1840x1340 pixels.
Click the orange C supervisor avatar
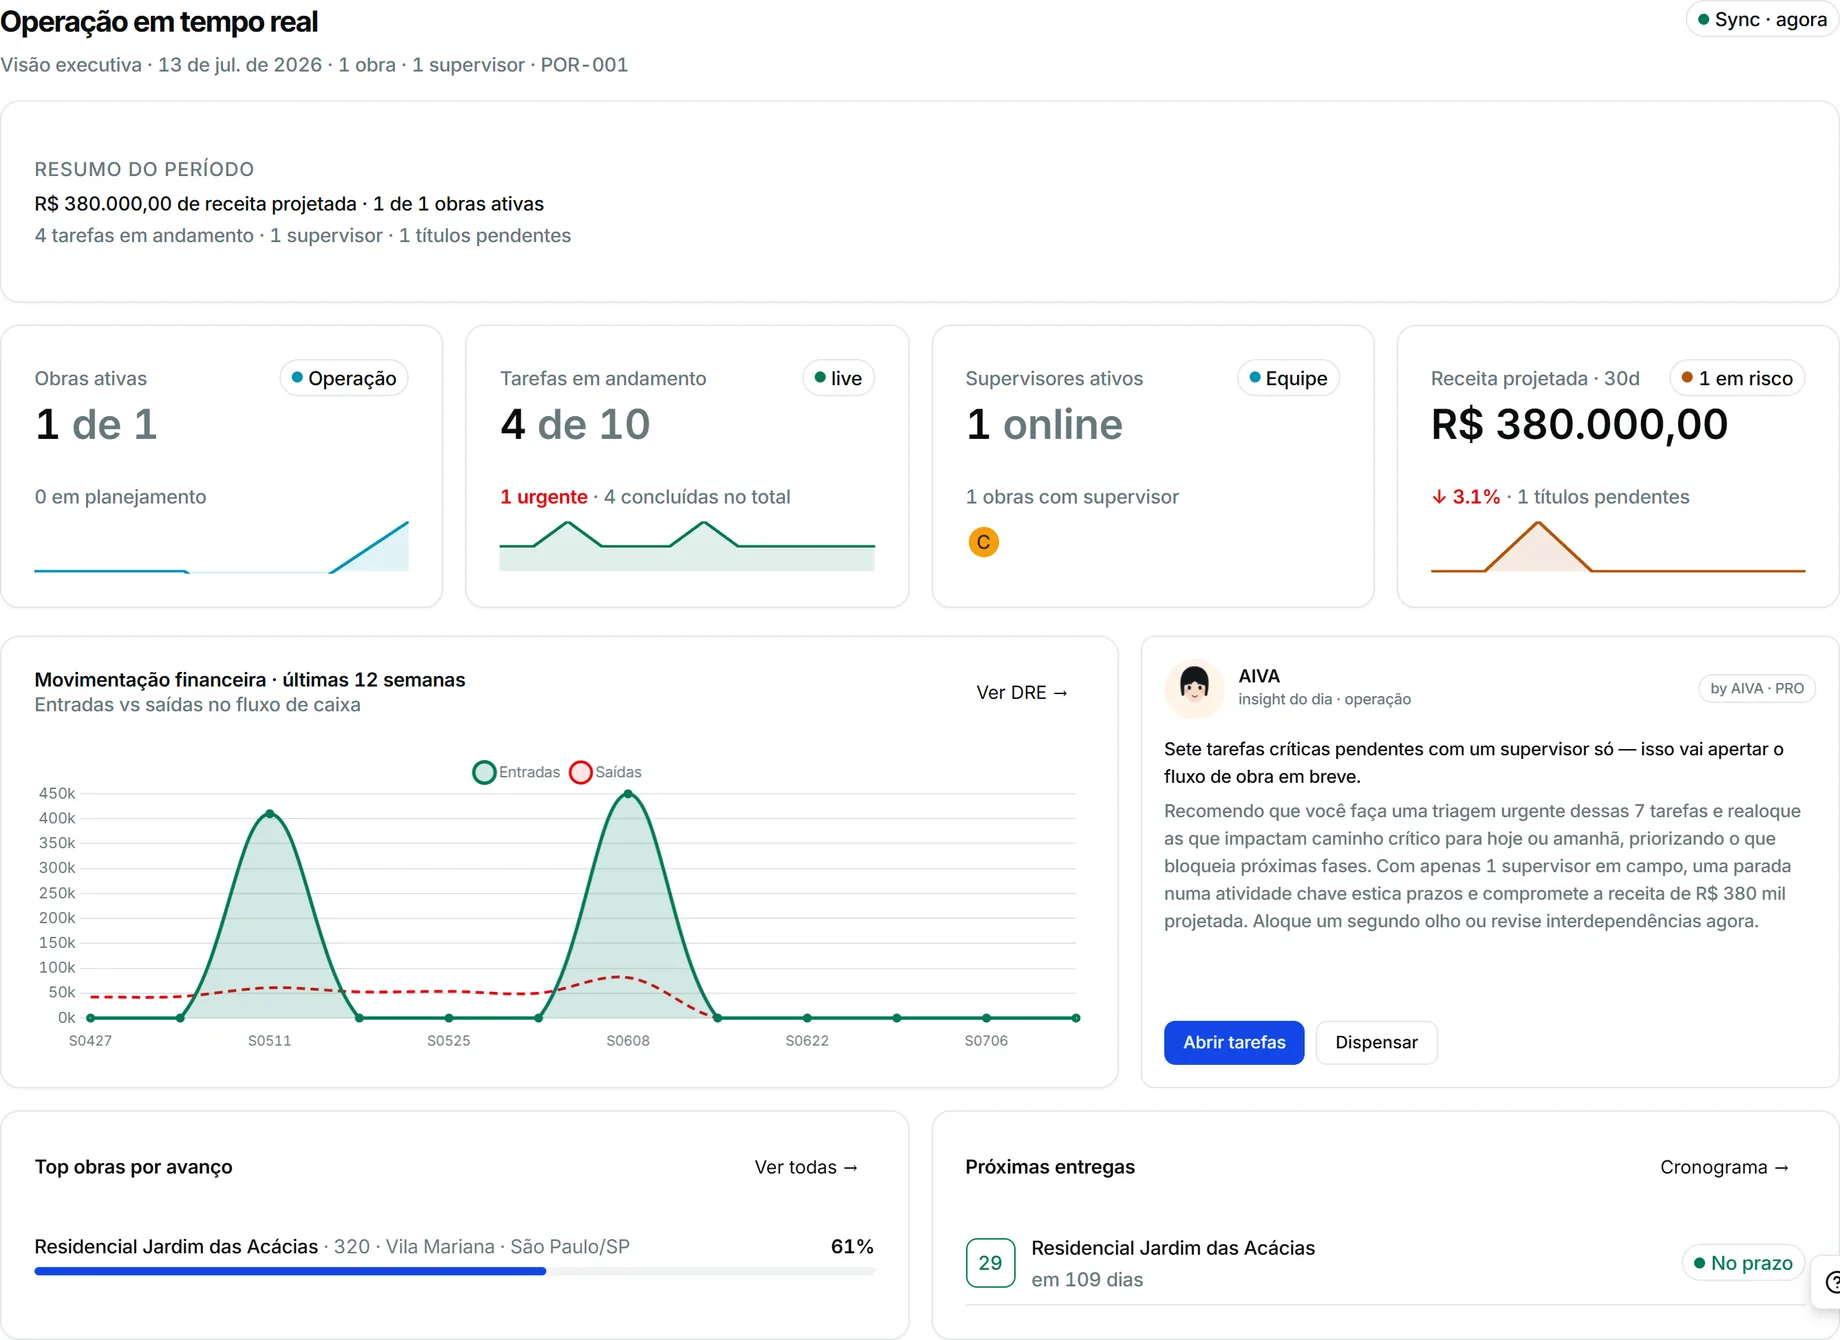(984, 542)
